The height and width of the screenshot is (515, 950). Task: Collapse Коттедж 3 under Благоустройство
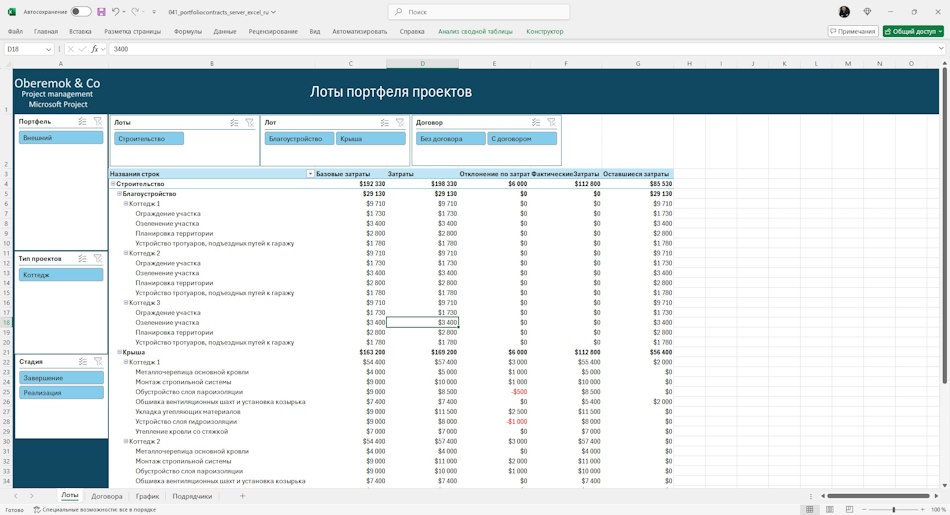(x=126, y=302)
